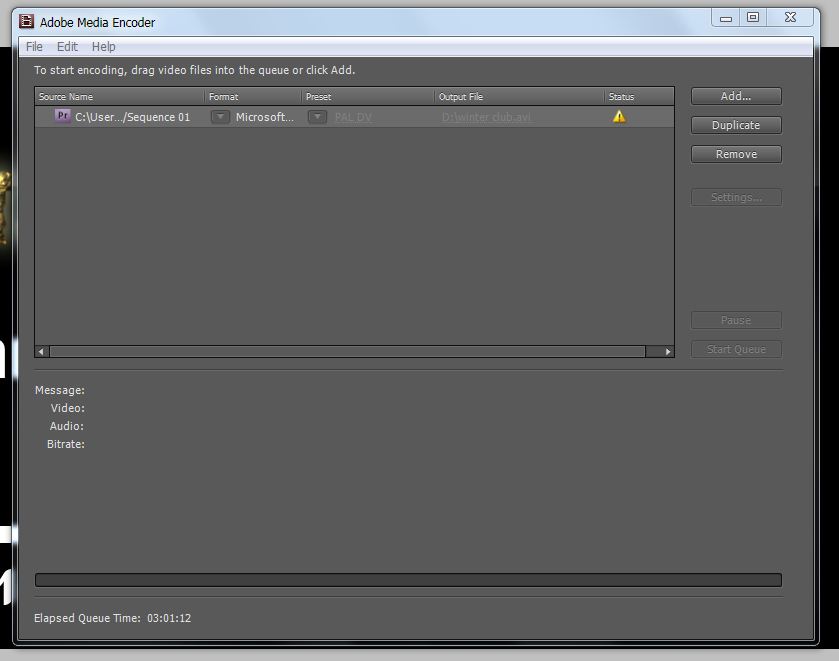Click the Pause button
839x661 pixels.
pyautogui.click(x=736, y=320)
